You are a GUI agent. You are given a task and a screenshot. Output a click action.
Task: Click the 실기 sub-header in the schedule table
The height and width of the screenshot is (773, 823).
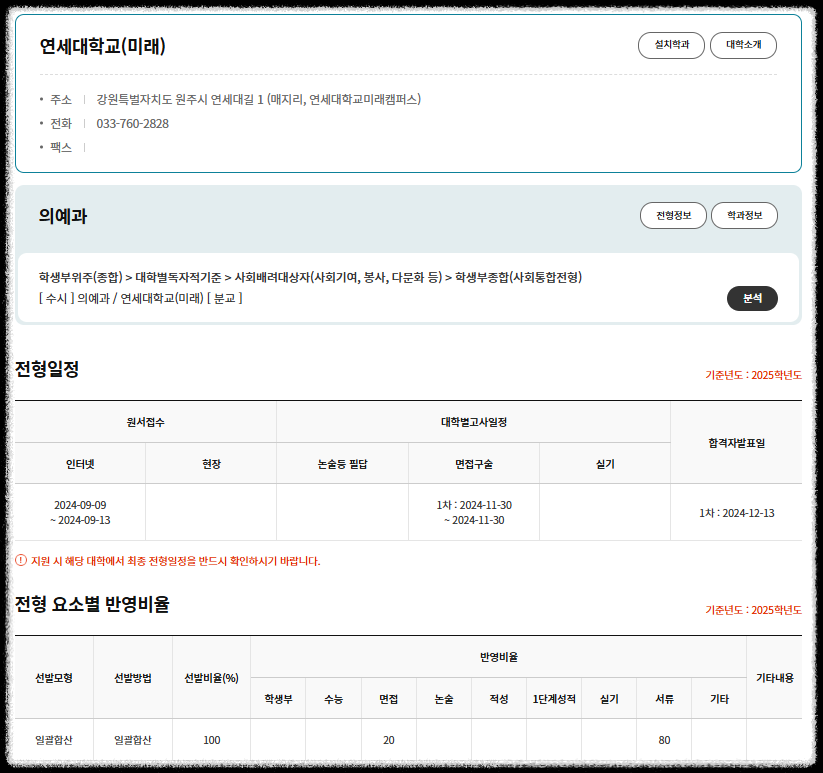point(605,464)
